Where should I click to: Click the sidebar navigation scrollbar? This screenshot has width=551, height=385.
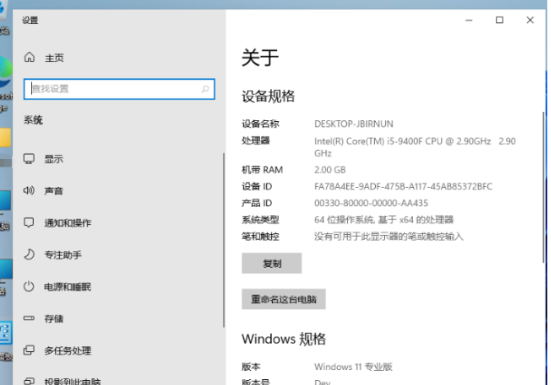223,240
